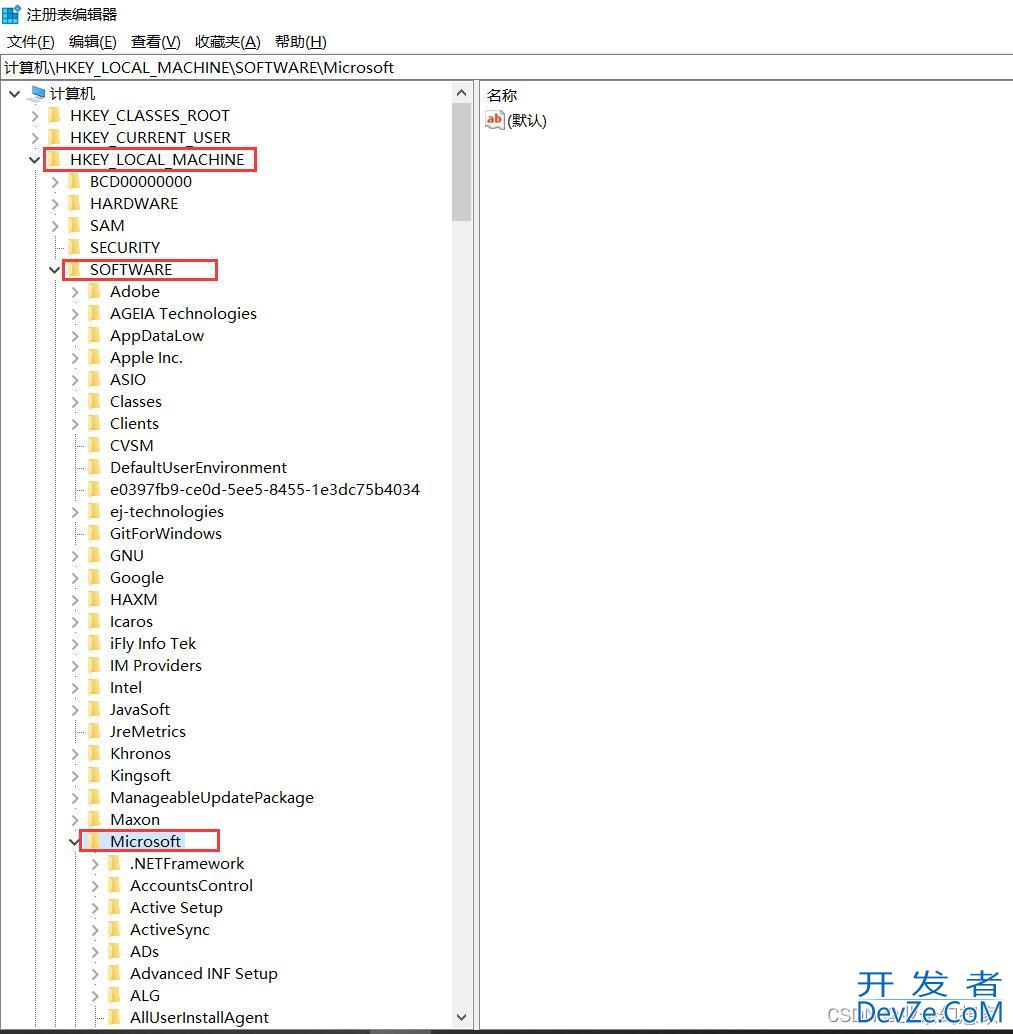Click the Clients folder icon
Screen dimensions: 1013x1034
pos(94,423)
